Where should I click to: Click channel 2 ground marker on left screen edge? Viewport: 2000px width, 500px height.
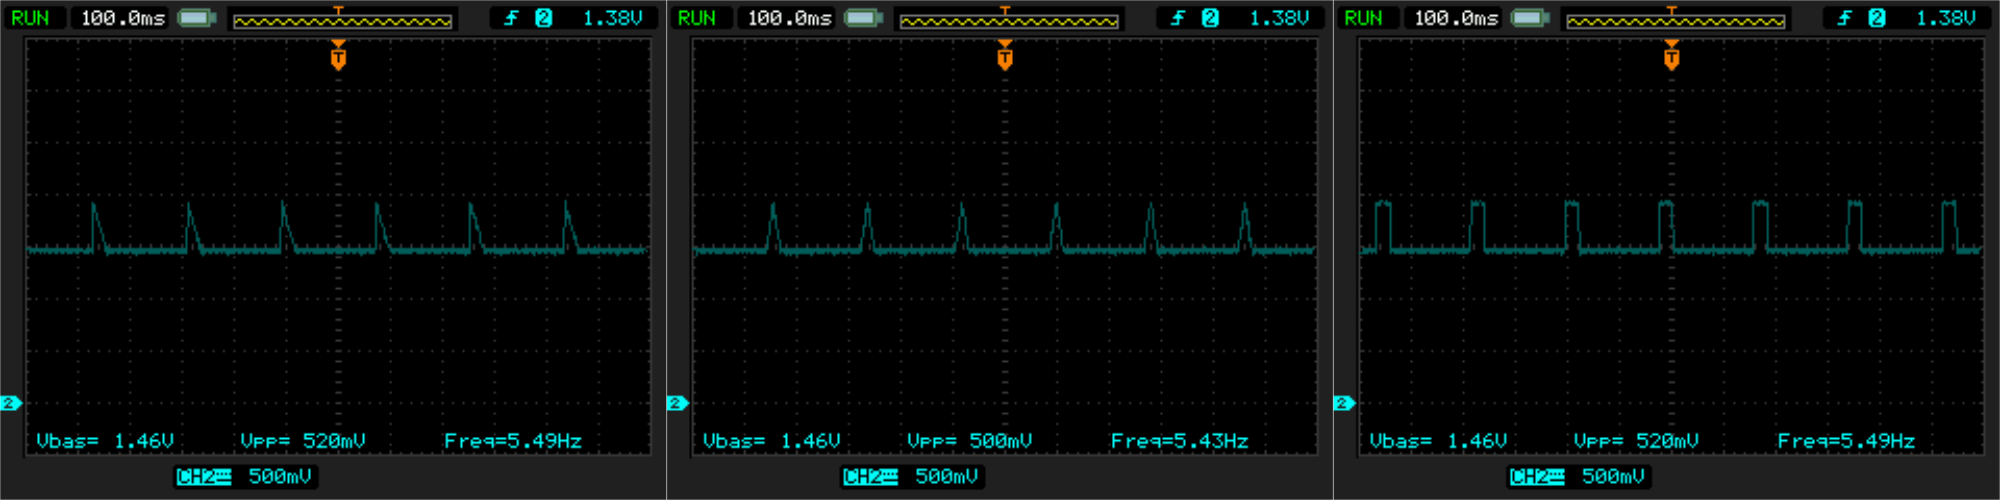11,403
